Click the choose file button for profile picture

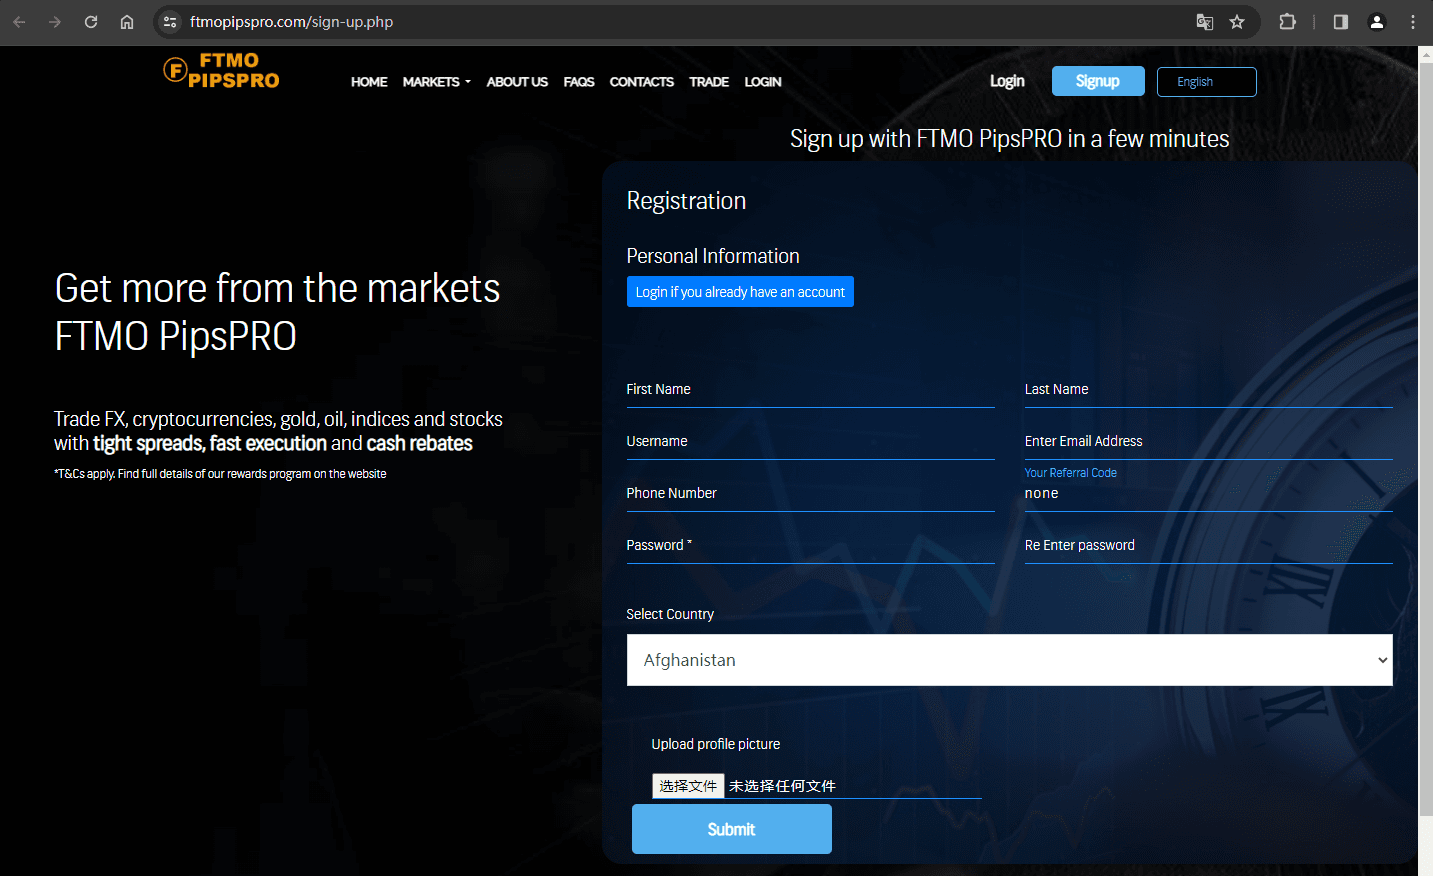pyautogui.click(x=688, y=786)
